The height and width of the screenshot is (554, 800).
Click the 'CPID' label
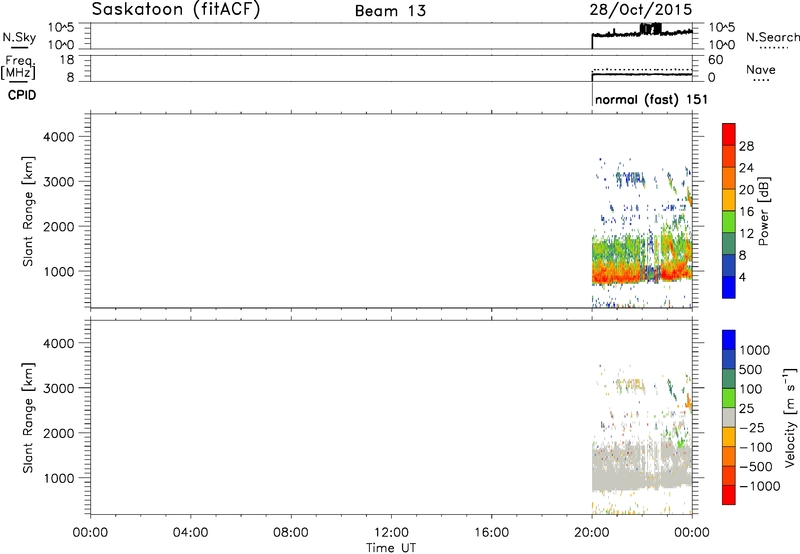coord(22,95)
